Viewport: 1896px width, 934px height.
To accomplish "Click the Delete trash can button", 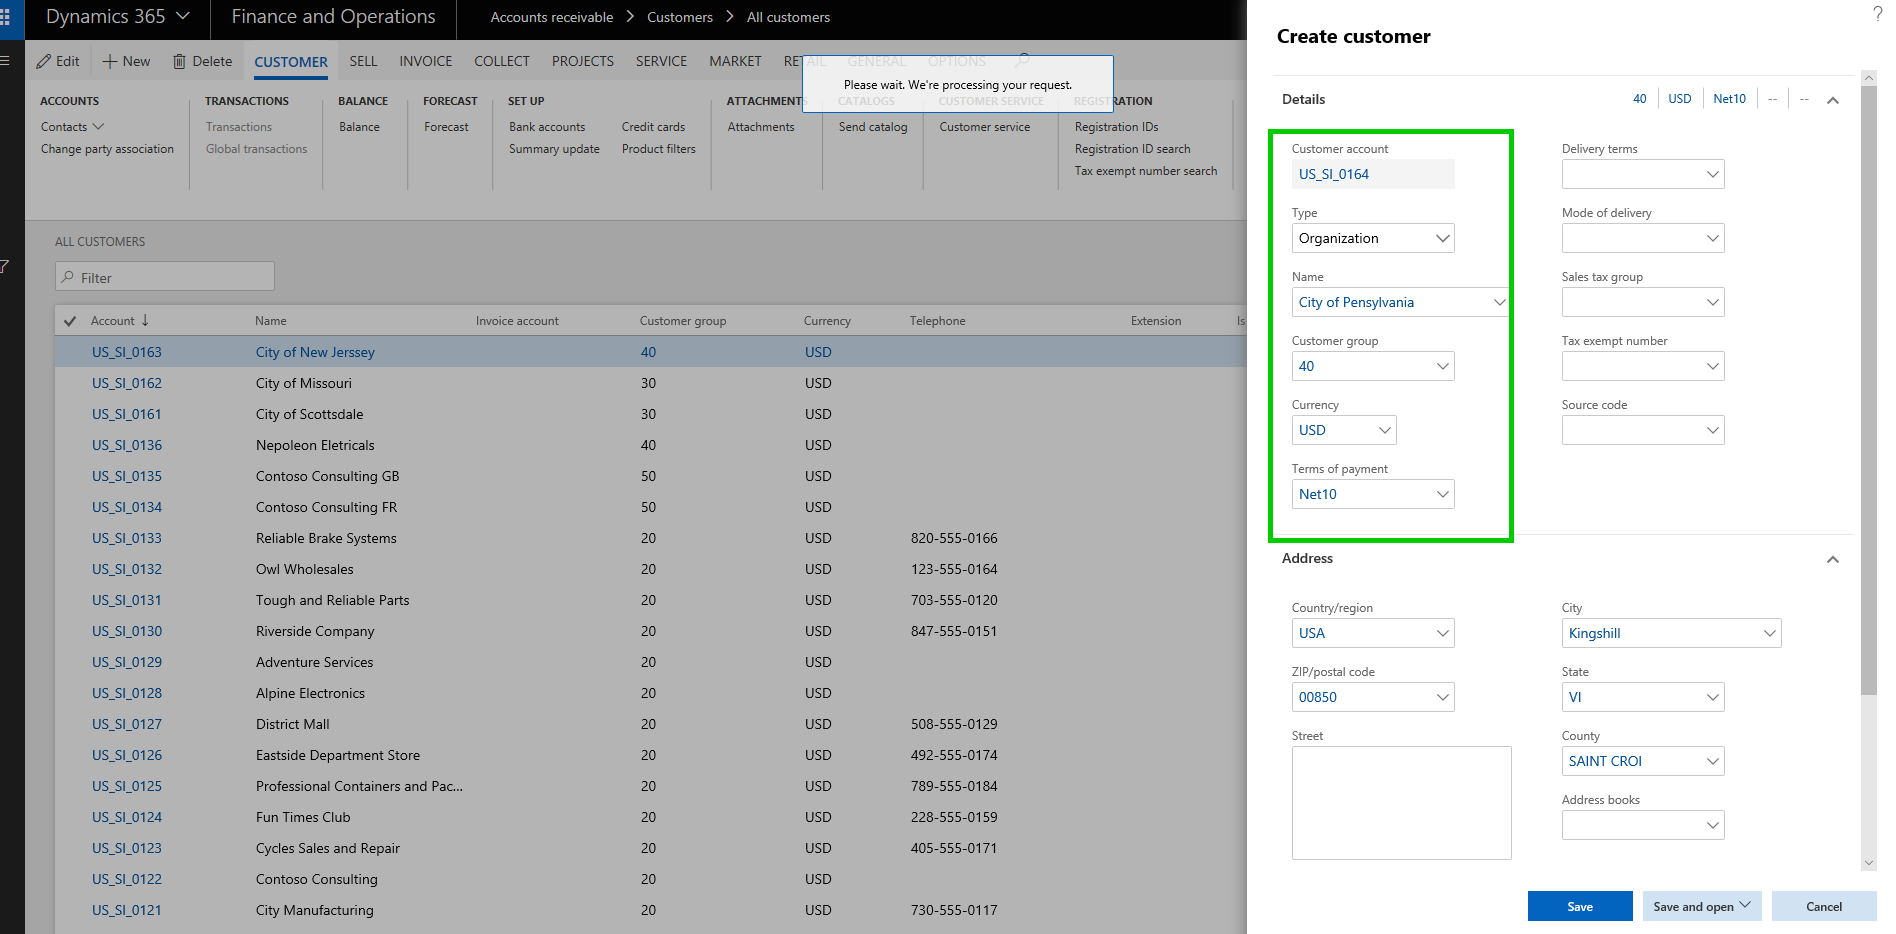I will click(x=202, y=61).
